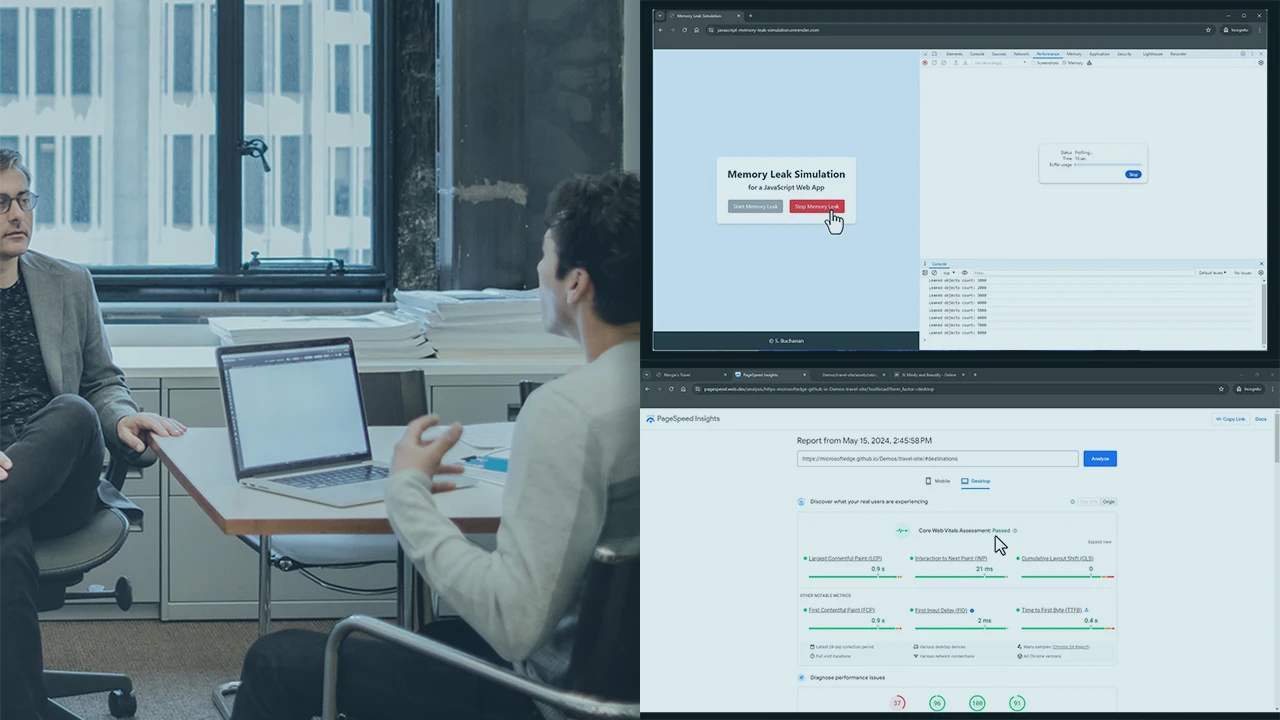The height and width of the screenshot is (720, 1280).
Task: Click the Stop Memory Leak button
Action: click(x=817, y=207)
